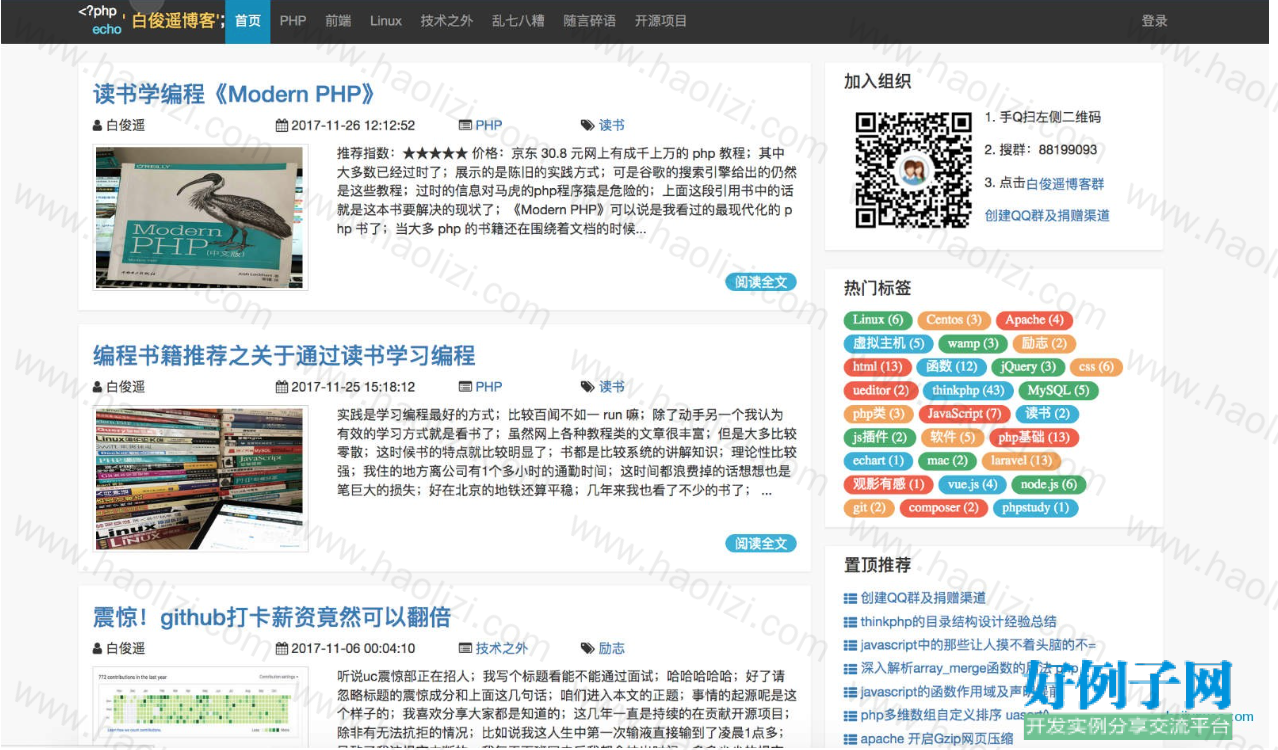Select the phpstudy (1) tag

(x=1036, y=508)
